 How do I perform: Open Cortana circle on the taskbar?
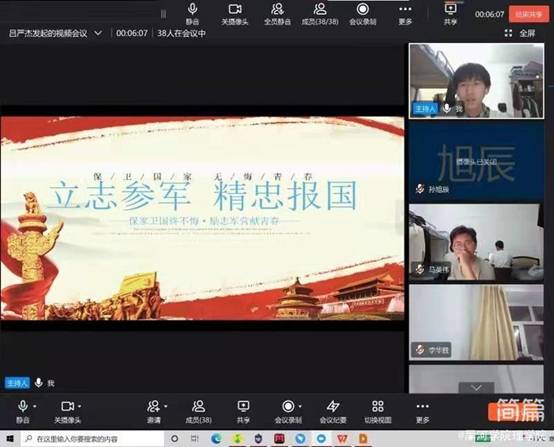click(175, 439)
